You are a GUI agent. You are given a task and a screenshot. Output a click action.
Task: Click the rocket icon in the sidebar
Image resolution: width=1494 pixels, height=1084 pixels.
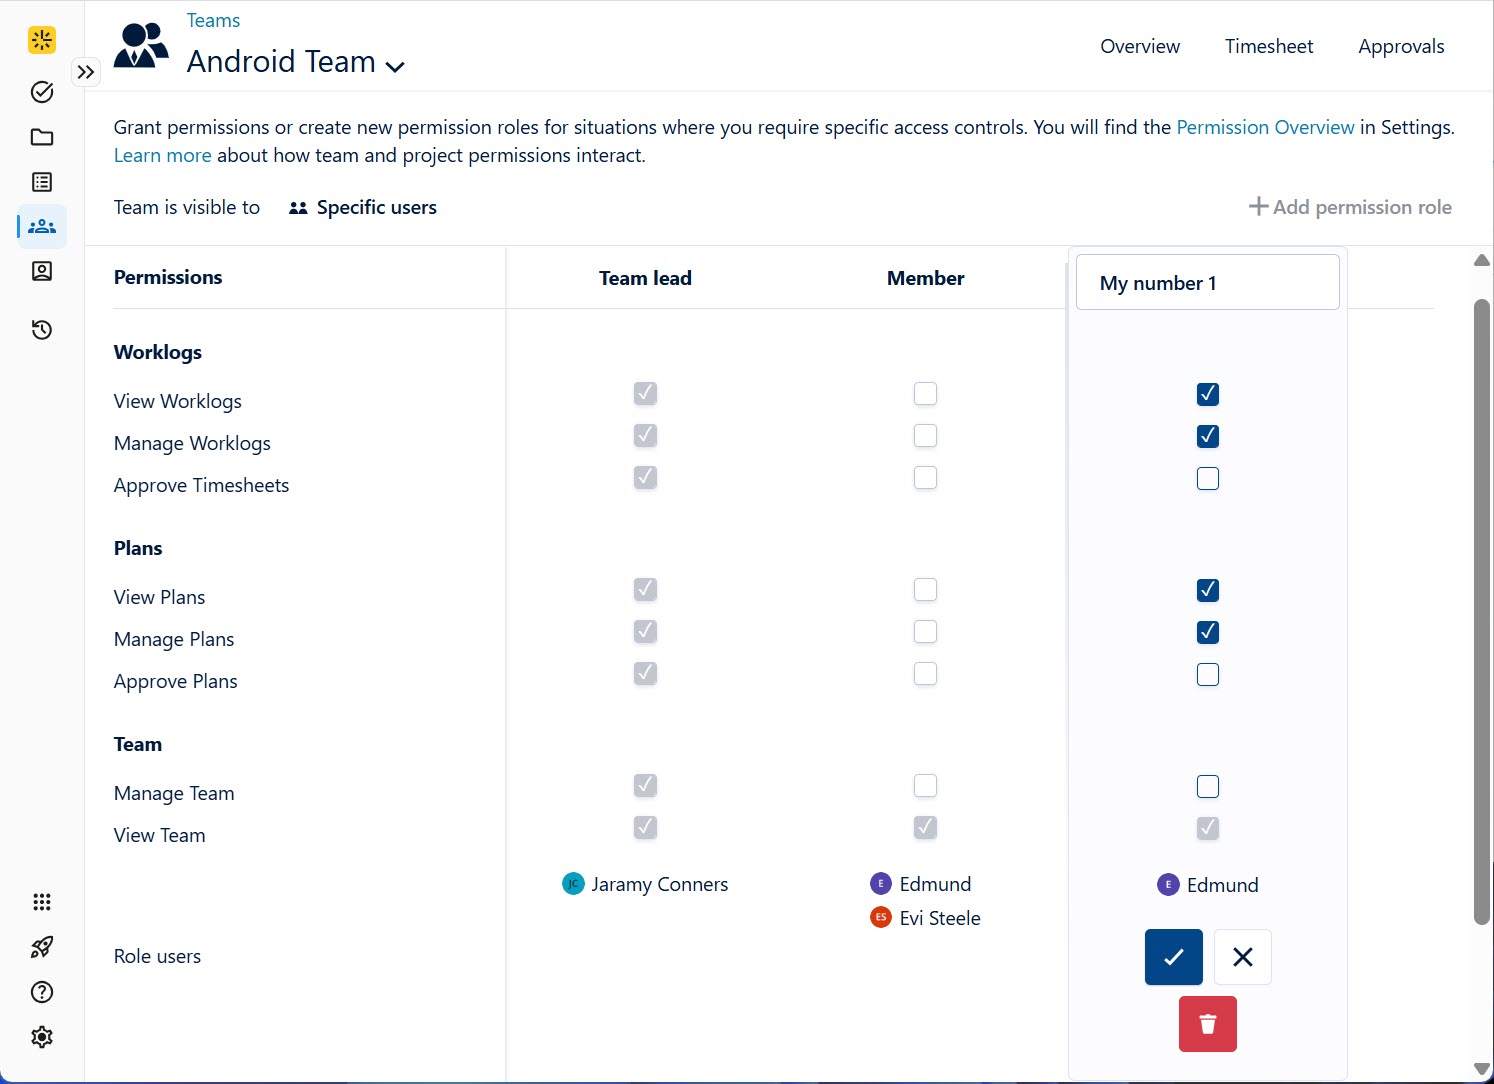tap(42, 947)
